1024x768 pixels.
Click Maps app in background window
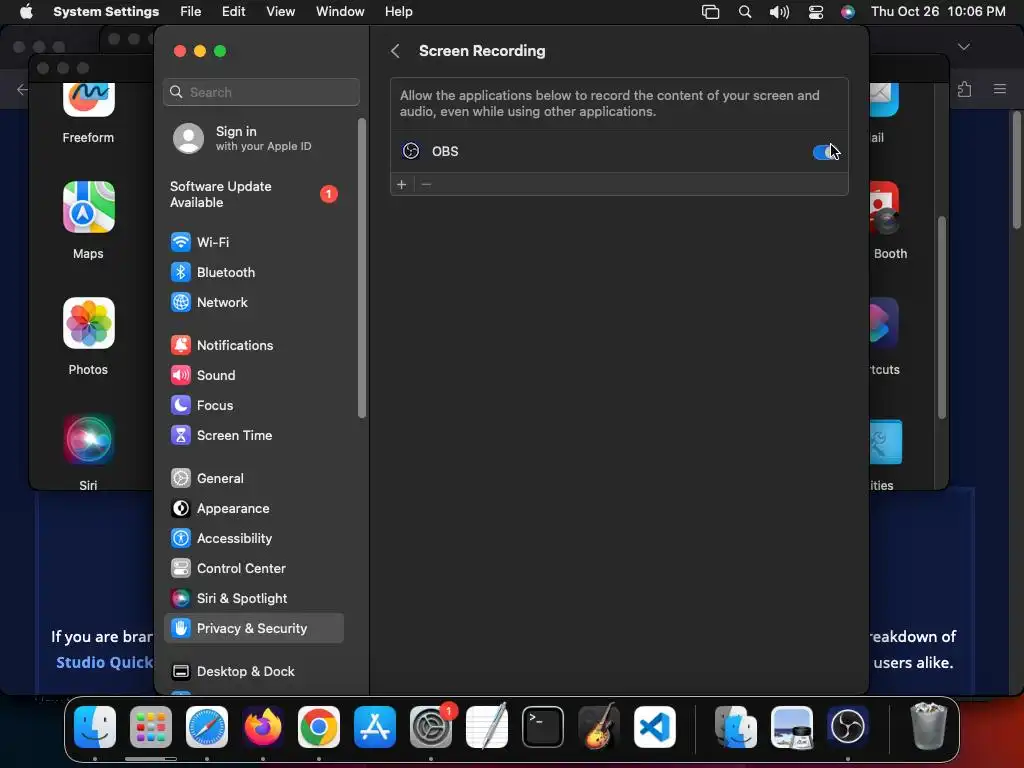pos(88,221)
